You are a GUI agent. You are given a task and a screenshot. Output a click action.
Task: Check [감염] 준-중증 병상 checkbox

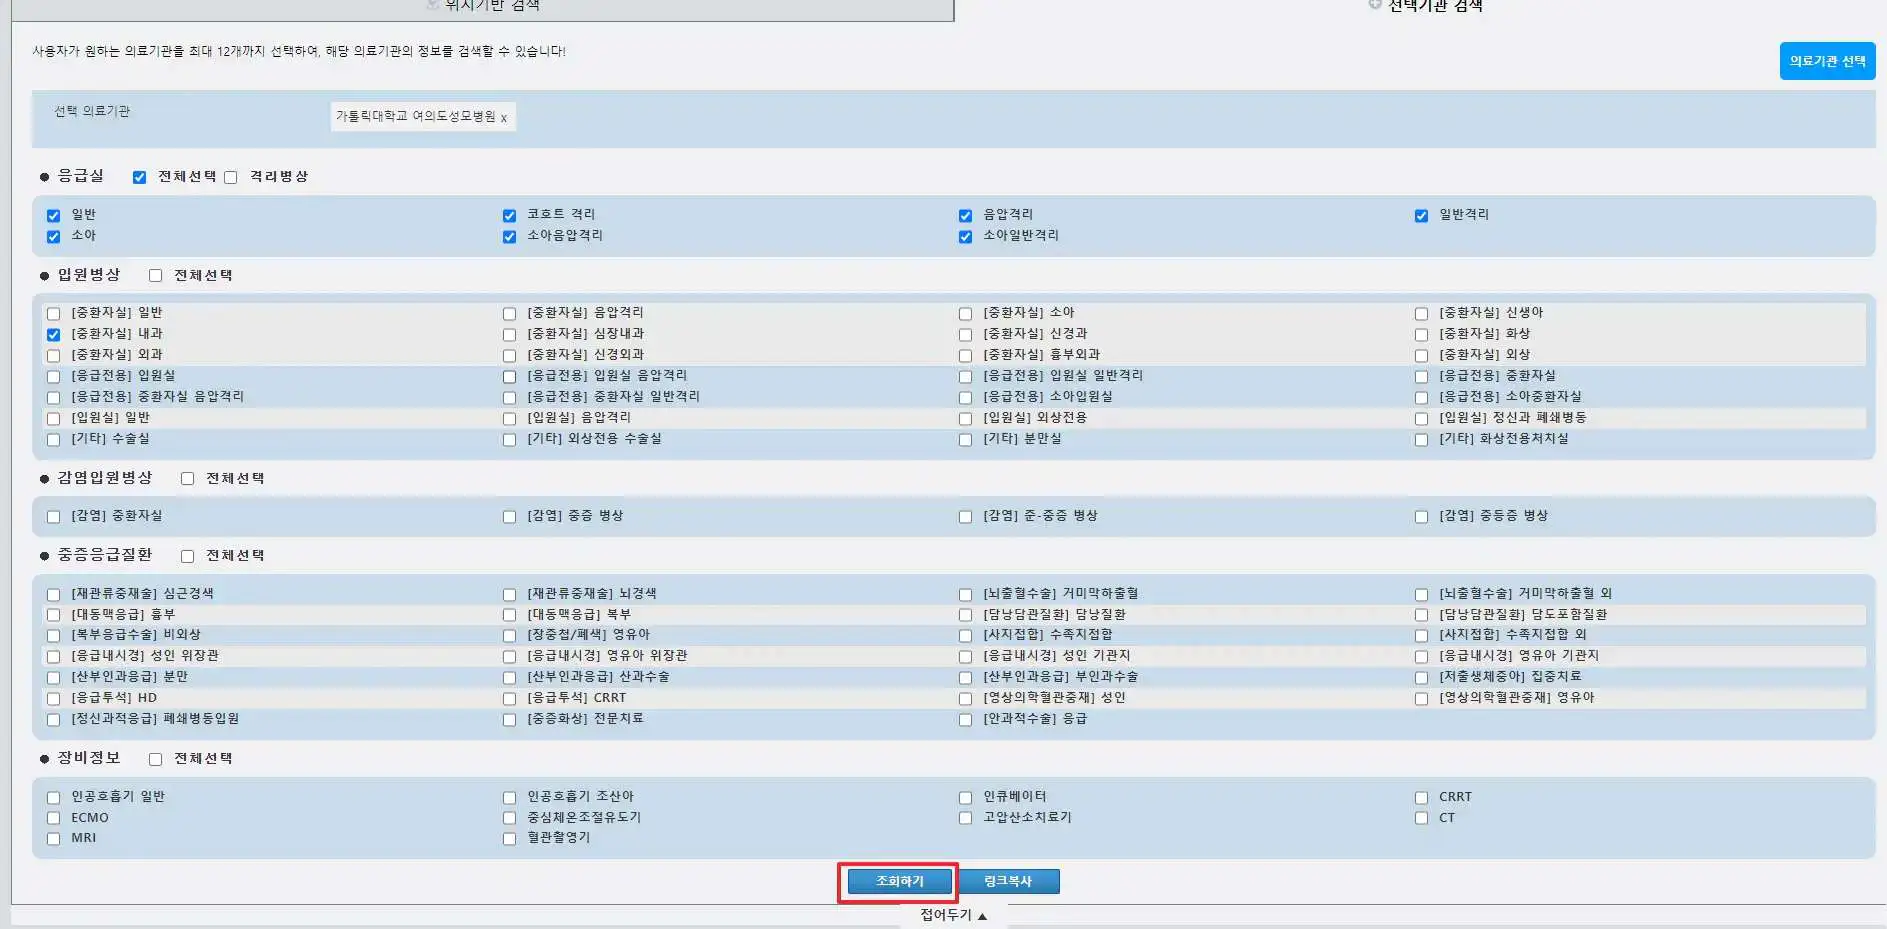point(965,516)
